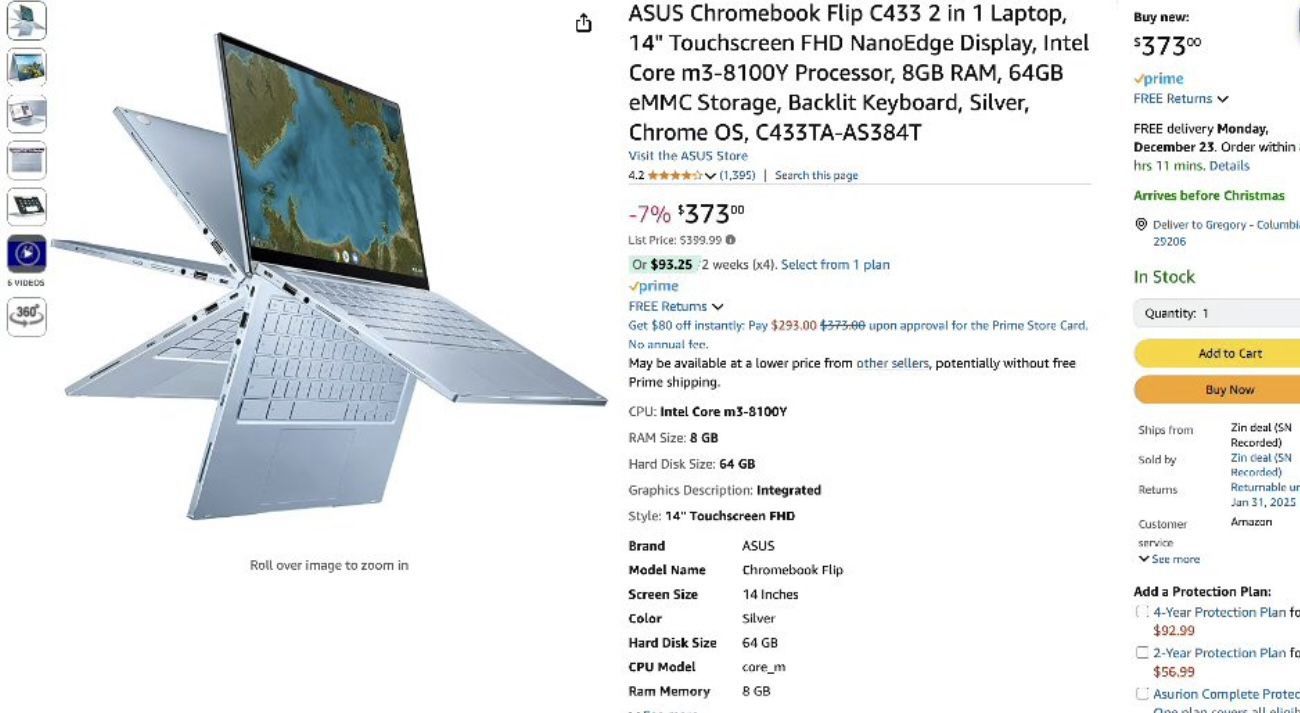Click the List Price info icon
The width and height of the screenshot is (1300, 713).
tap(730, 240)
